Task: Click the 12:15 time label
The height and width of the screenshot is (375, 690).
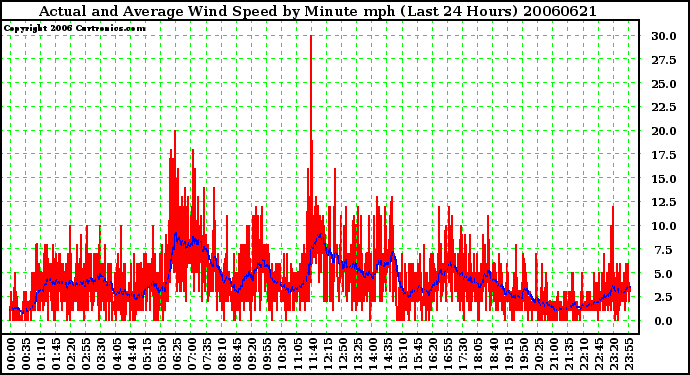Action: [327, 354]
